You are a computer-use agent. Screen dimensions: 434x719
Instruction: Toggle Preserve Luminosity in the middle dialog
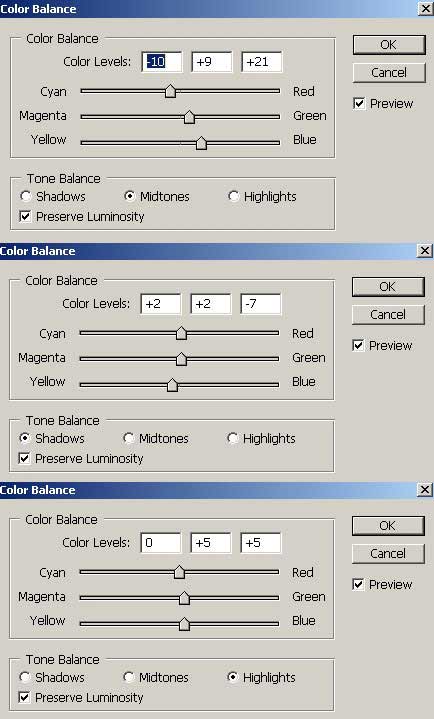tap(24, 458)
